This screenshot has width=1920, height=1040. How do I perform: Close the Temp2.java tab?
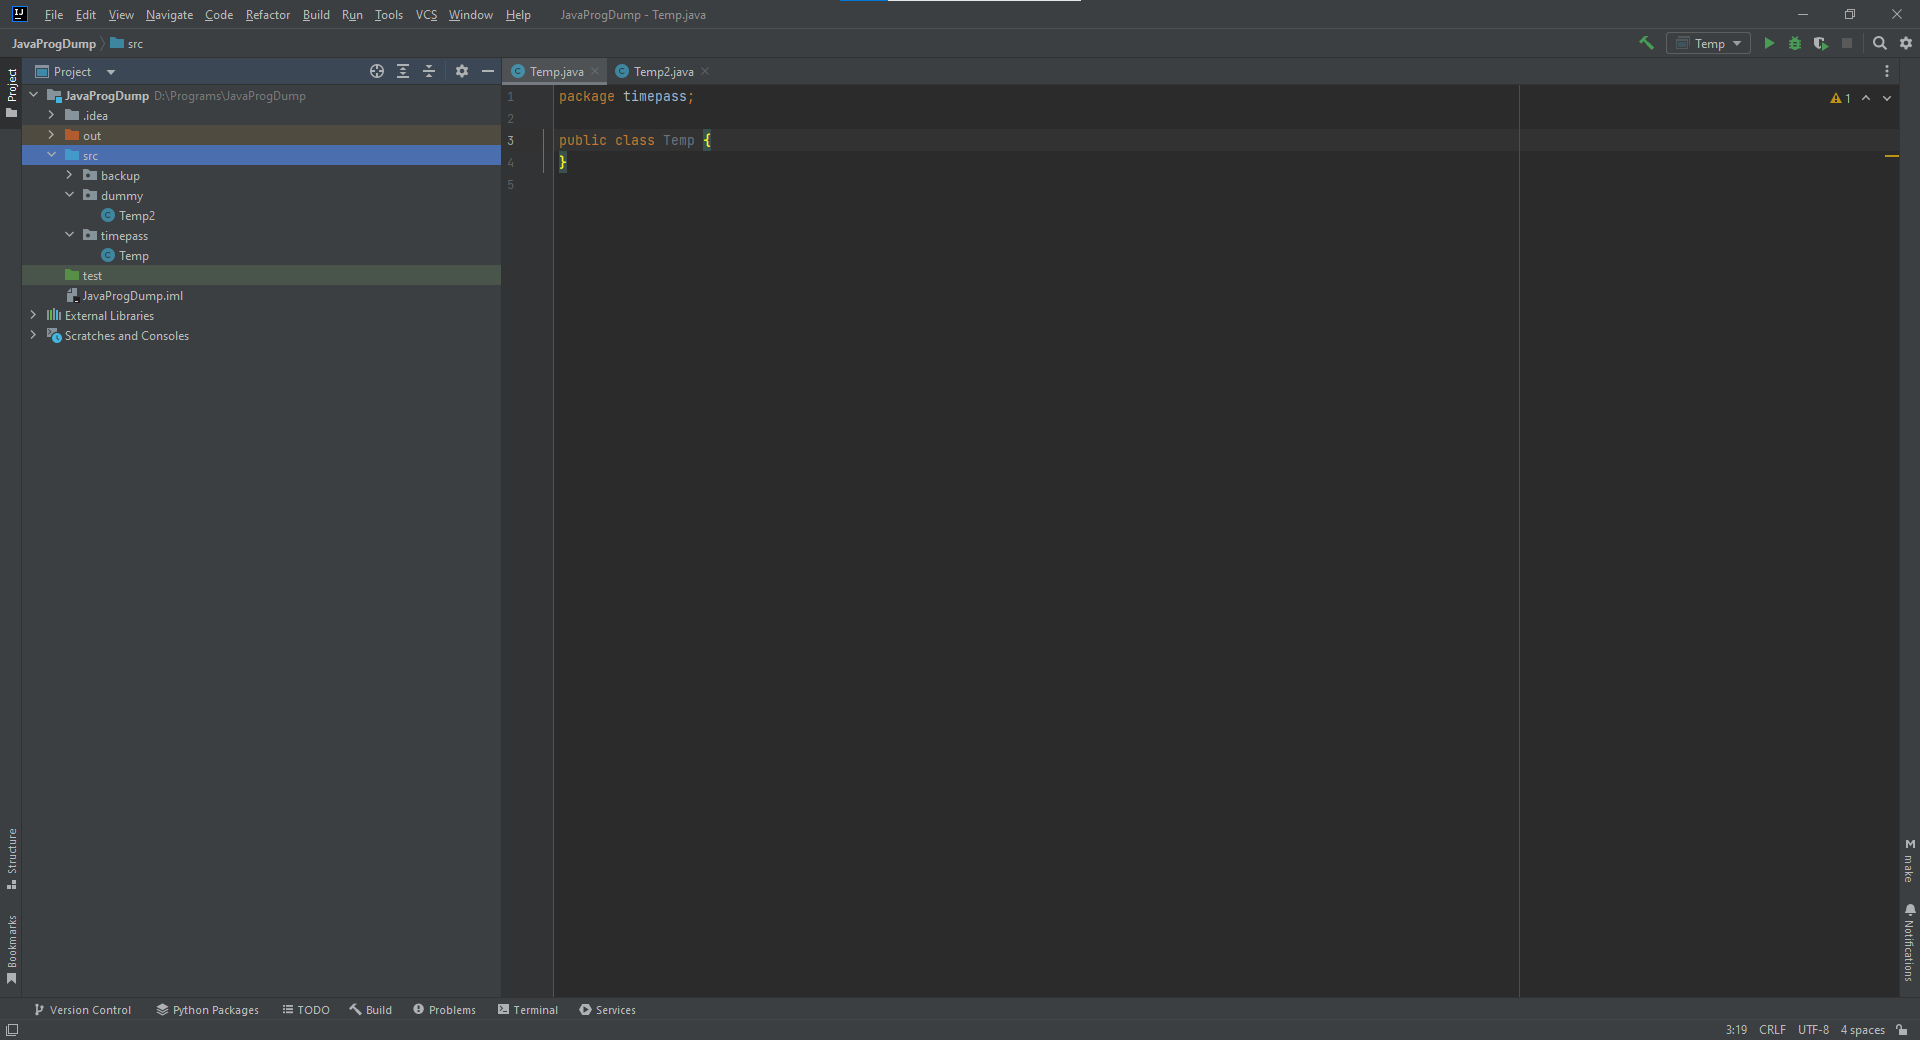point(705,71)
